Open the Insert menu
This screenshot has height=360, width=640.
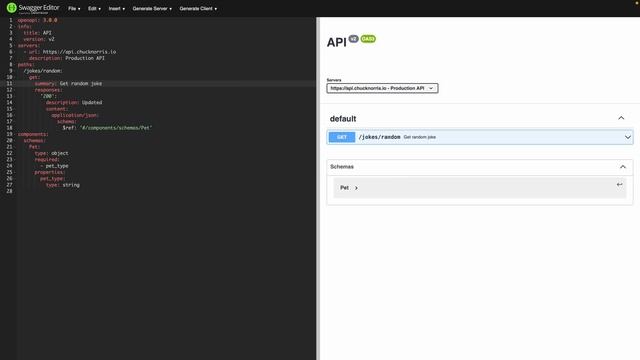116,9
